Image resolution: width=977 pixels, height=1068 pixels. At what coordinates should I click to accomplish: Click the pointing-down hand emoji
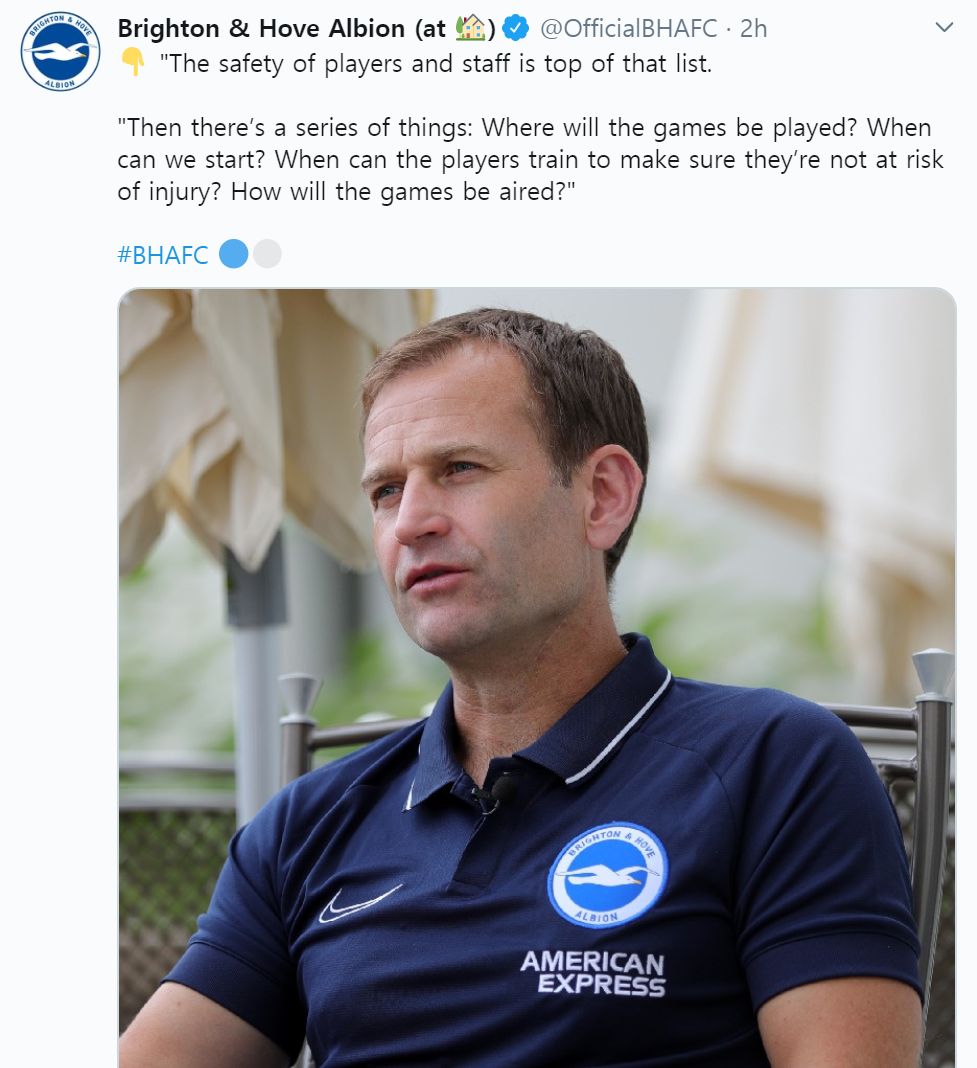[x=132, y=64]
